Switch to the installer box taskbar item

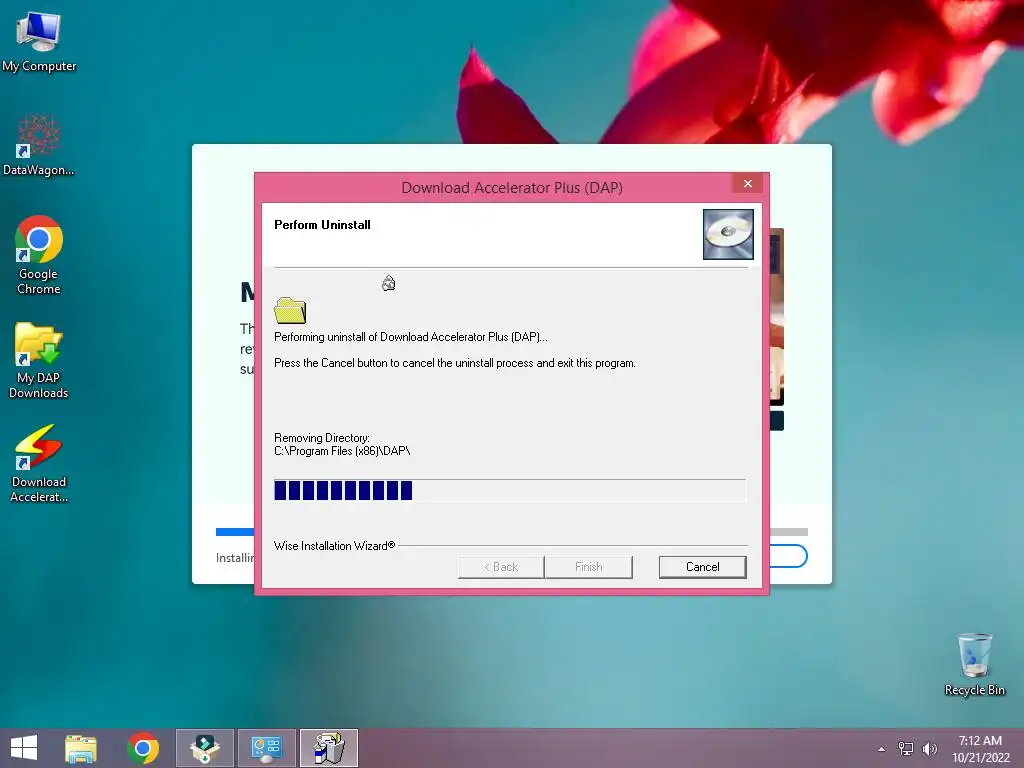click(x=204, y=748)
